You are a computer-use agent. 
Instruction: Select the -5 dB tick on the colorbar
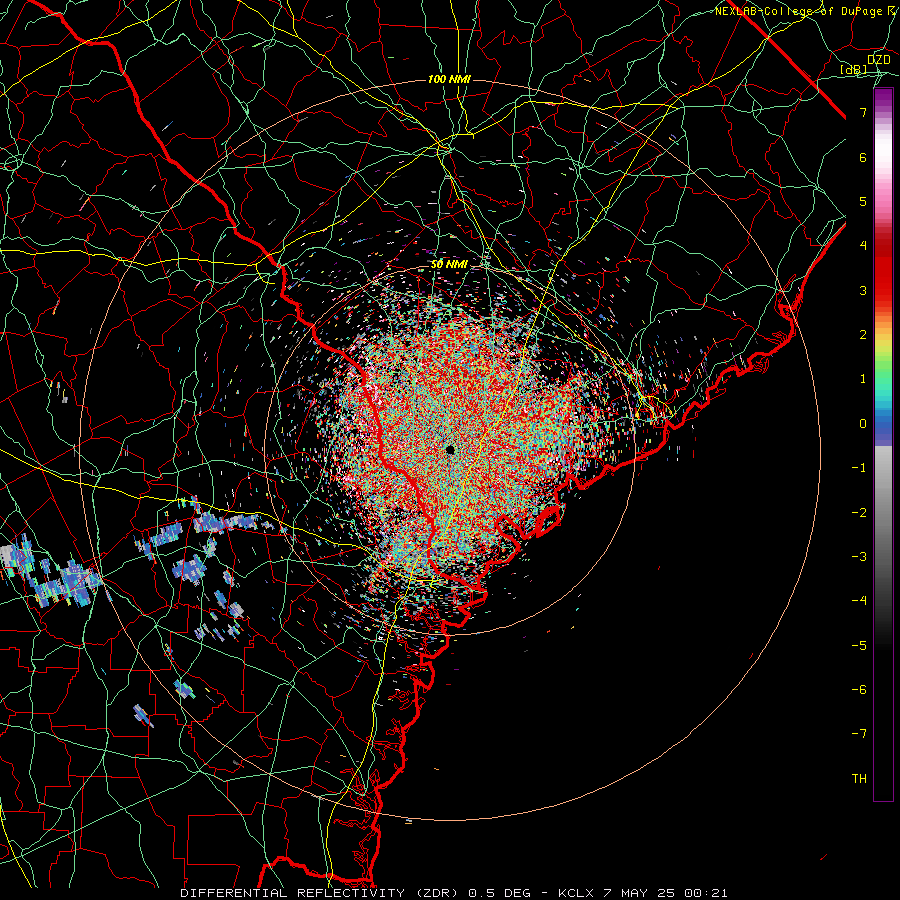[859, 646]
